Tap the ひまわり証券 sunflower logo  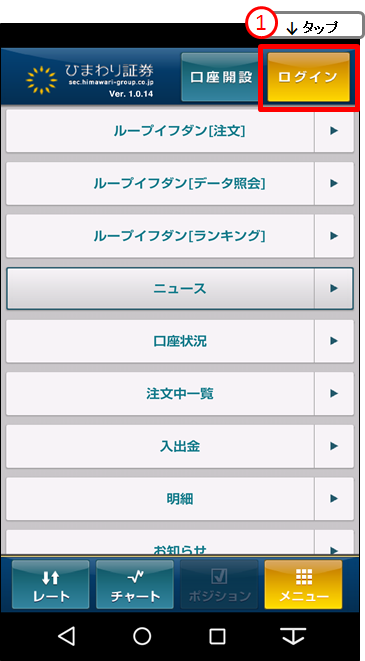pos(41,79)
